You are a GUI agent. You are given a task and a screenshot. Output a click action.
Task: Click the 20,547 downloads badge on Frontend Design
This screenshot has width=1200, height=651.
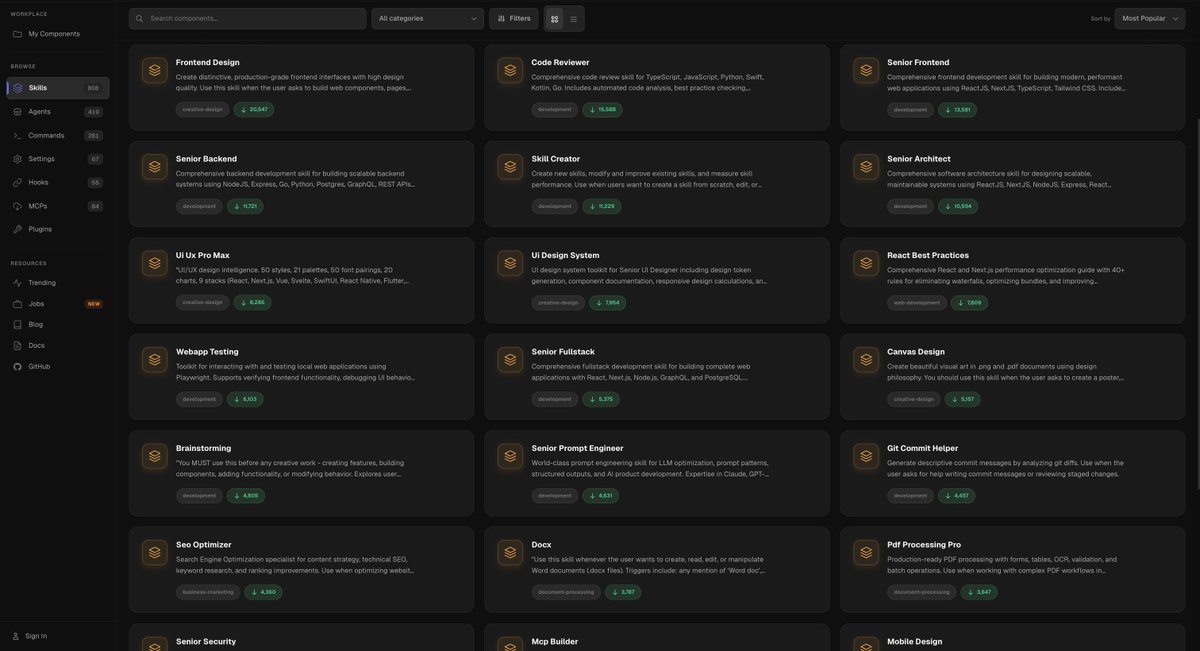tap(254, 110)
